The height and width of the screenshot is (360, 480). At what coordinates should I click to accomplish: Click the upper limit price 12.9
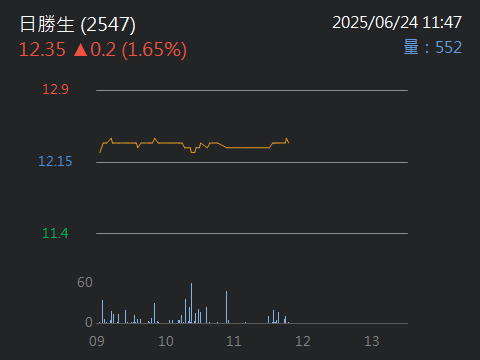pyautogui.click(x=55, y=89)
